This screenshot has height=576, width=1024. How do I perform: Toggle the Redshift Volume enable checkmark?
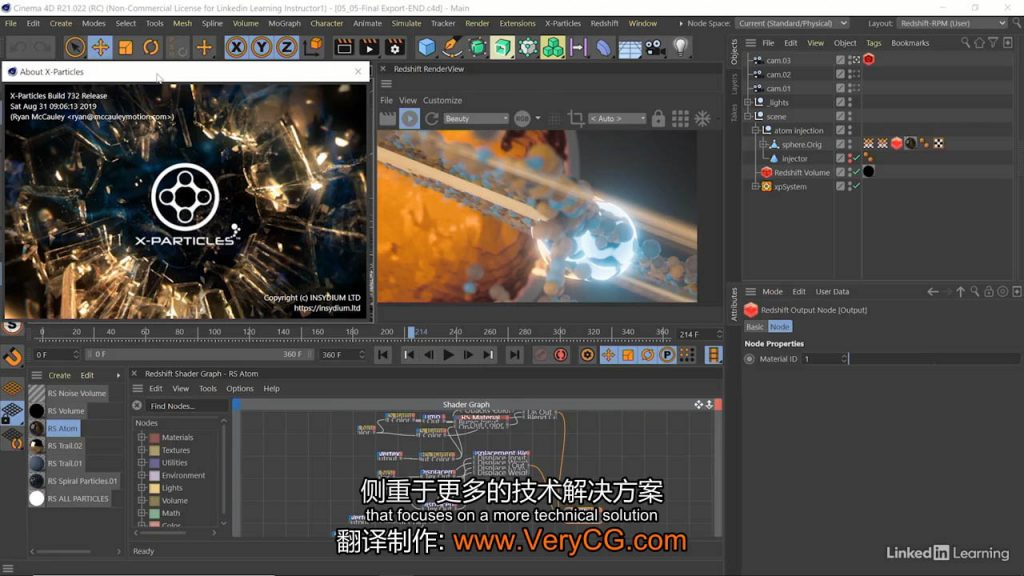click(856, 172)
